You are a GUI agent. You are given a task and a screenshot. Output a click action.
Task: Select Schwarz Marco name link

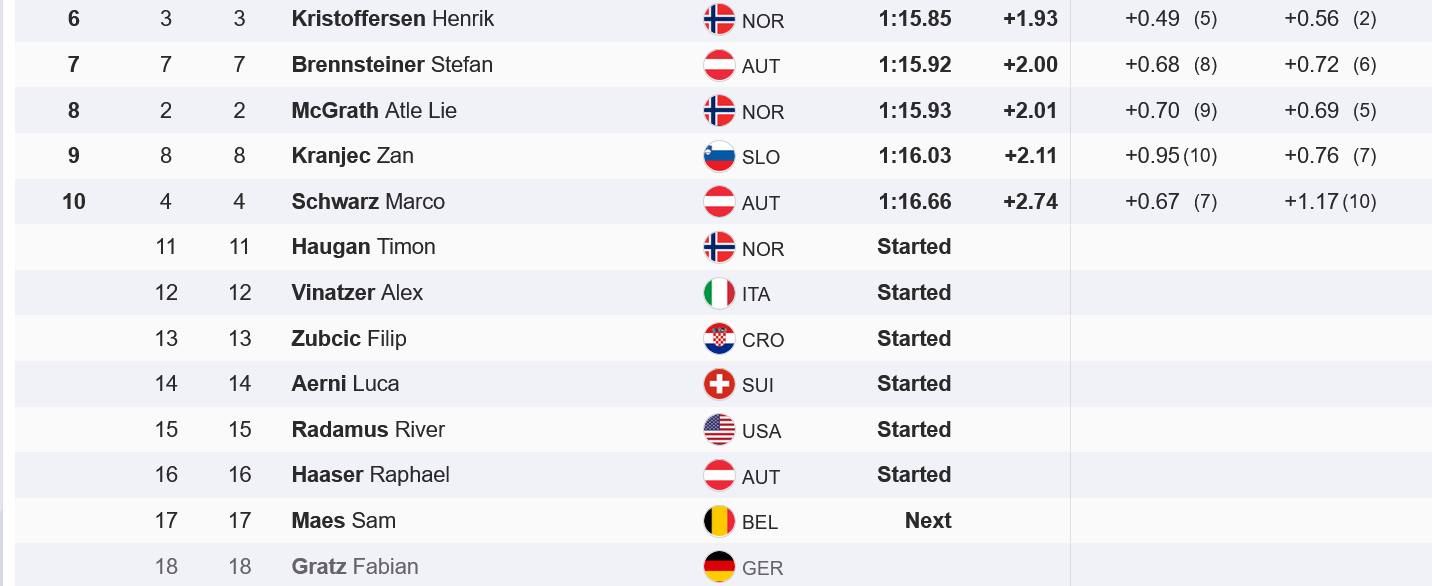coord(368,201)
